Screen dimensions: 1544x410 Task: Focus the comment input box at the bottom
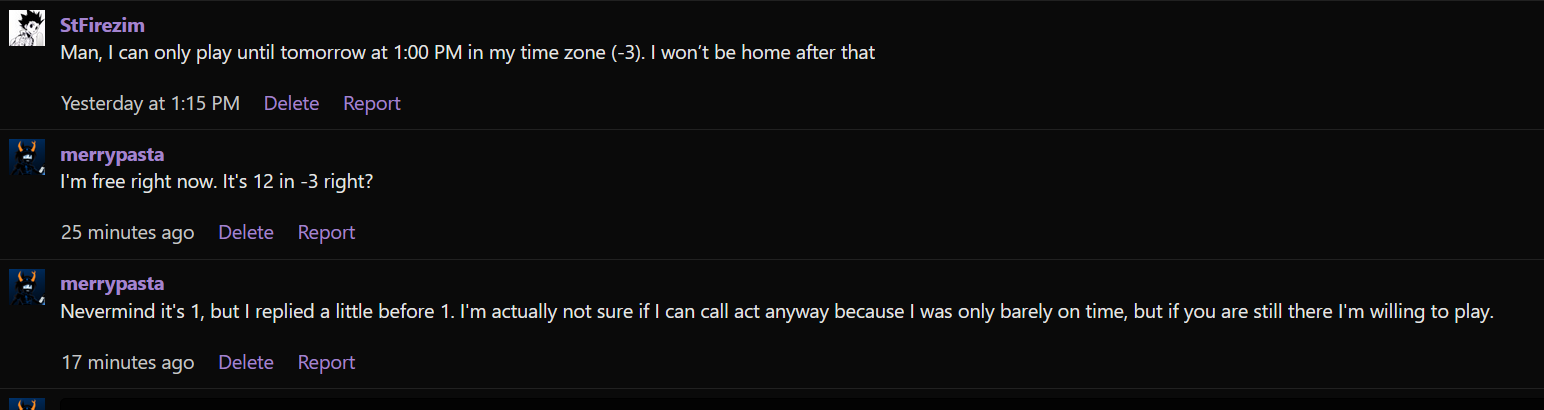coord(800,403)
